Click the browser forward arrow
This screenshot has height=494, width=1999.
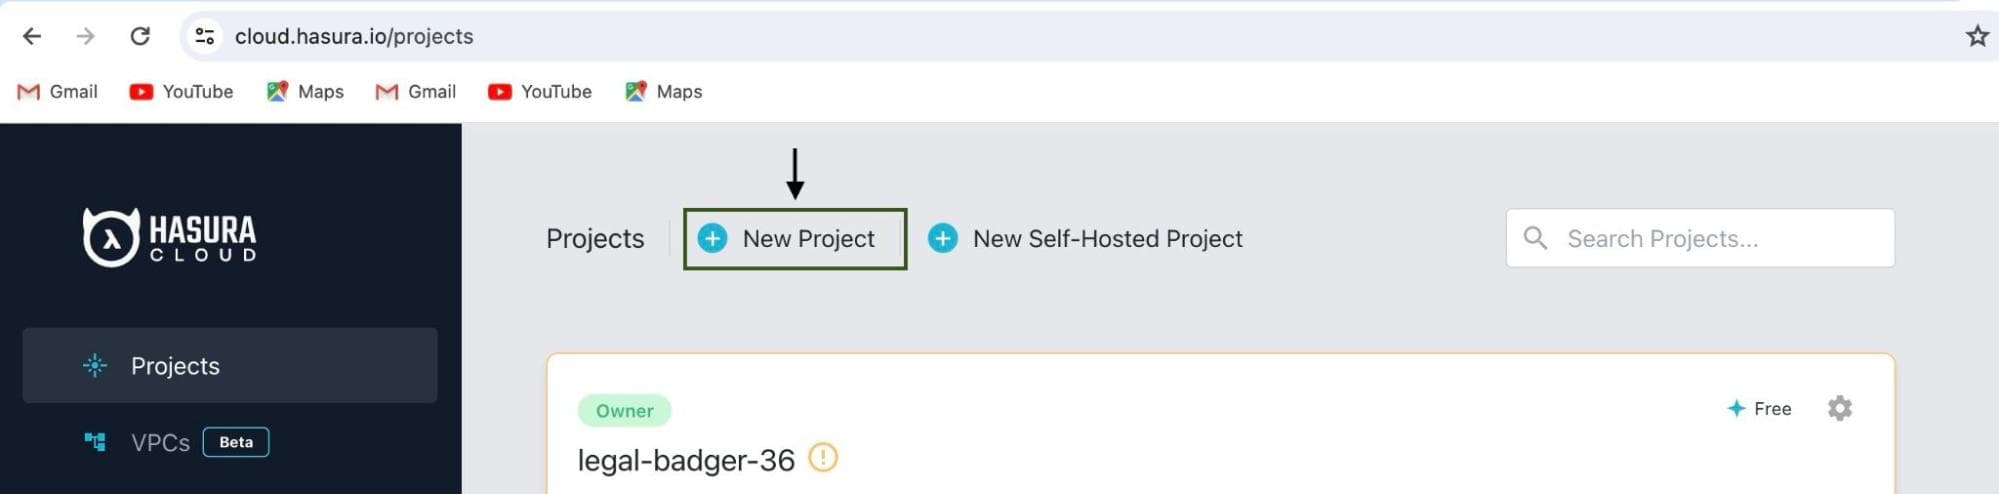(86, 36)
